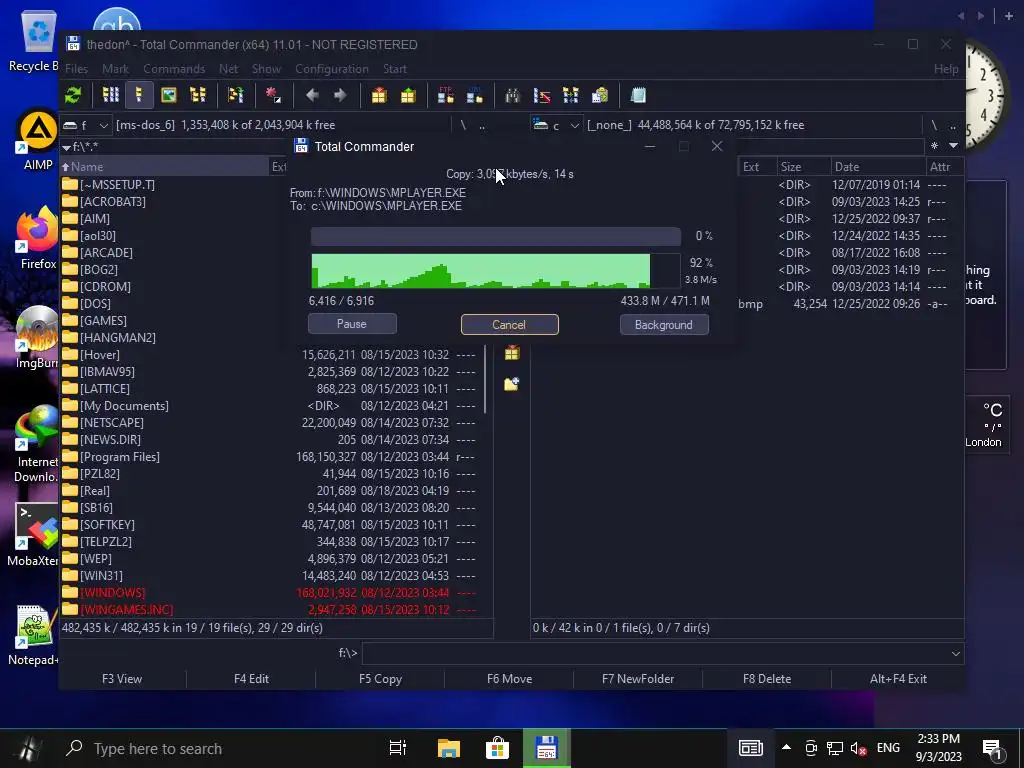The image size is (1024, 768).
Task: Sort right panel by Size column header
Action: [x=803, y=167]
